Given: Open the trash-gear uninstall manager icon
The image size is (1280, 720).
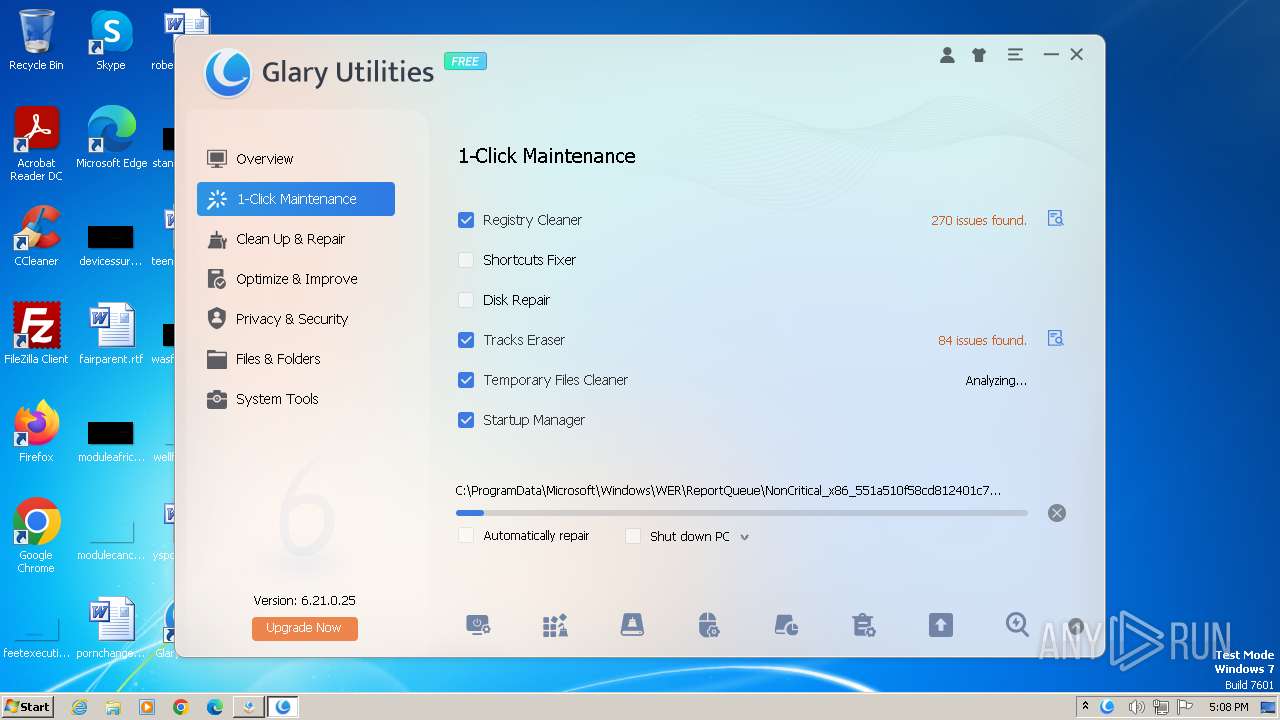Looking at the screenshot, I should (x=863, y=626).
